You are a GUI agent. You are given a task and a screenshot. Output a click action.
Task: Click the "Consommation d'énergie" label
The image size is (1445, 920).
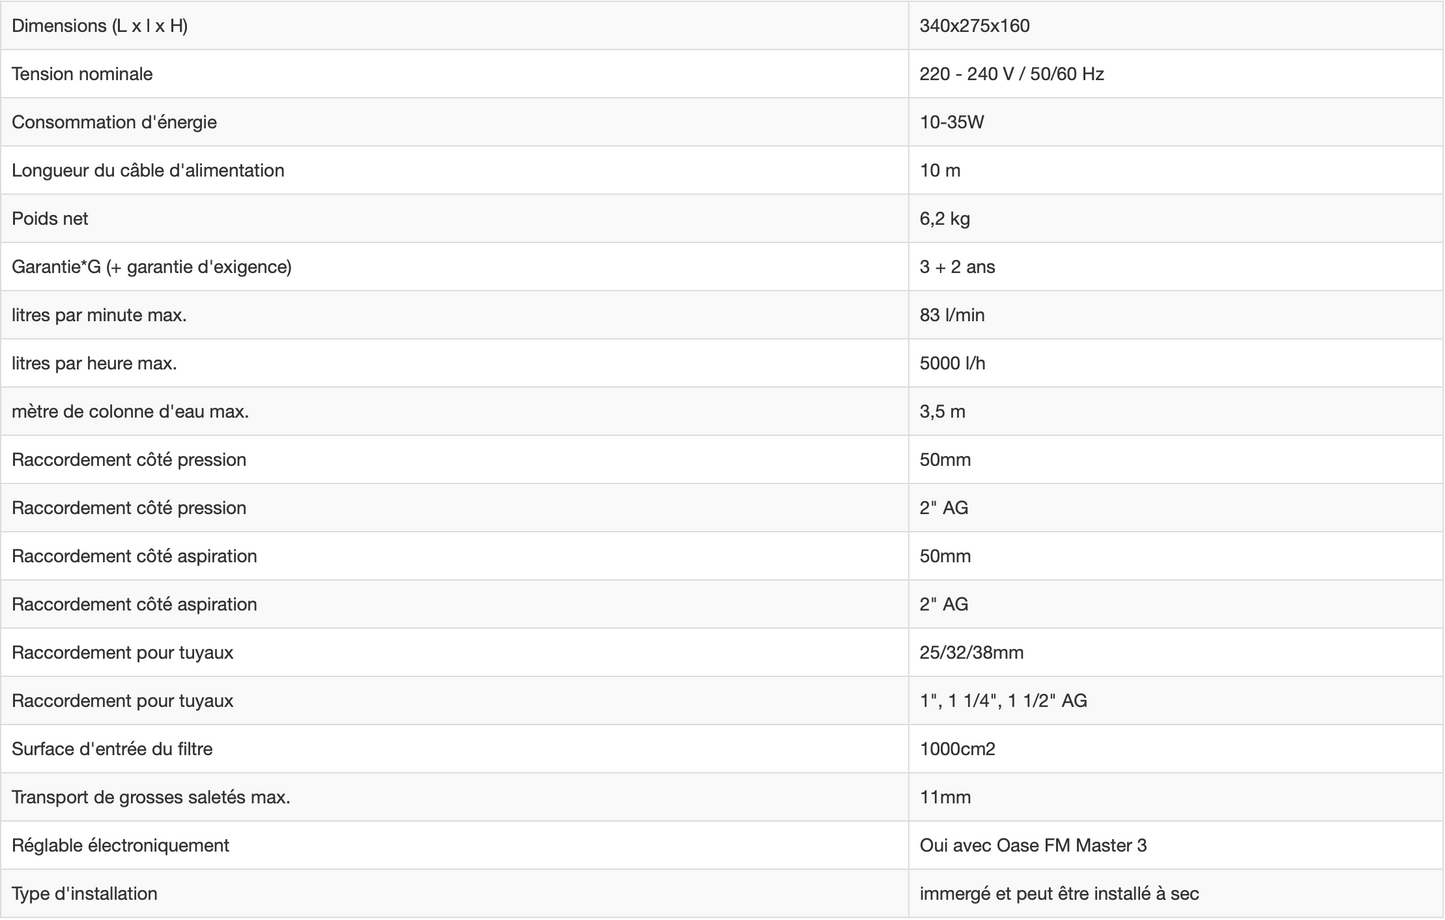114,122
